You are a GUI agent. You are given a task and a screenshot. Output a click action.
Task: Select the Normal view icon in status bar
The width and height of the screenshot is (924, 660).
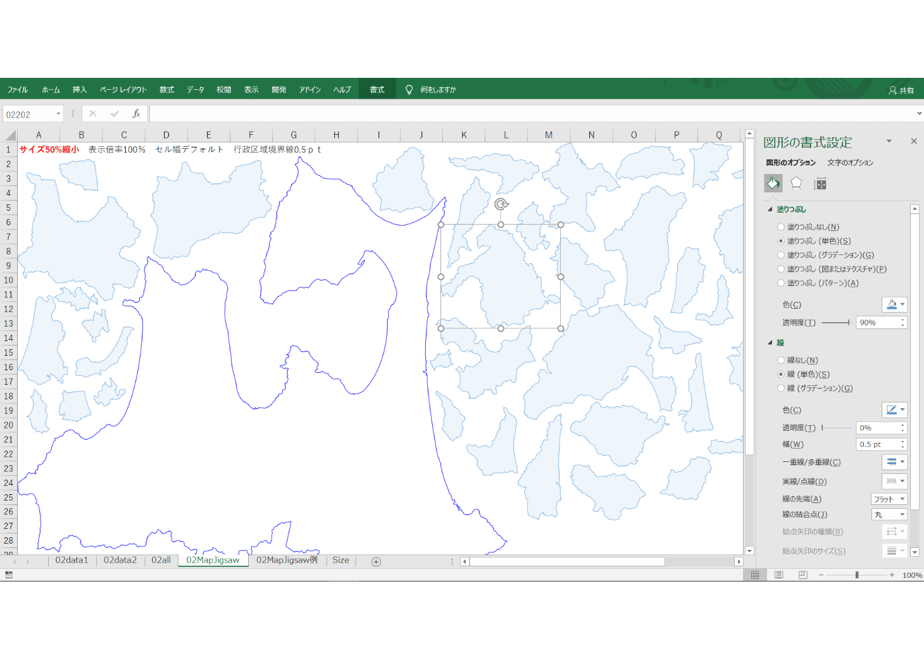point(755,575)
